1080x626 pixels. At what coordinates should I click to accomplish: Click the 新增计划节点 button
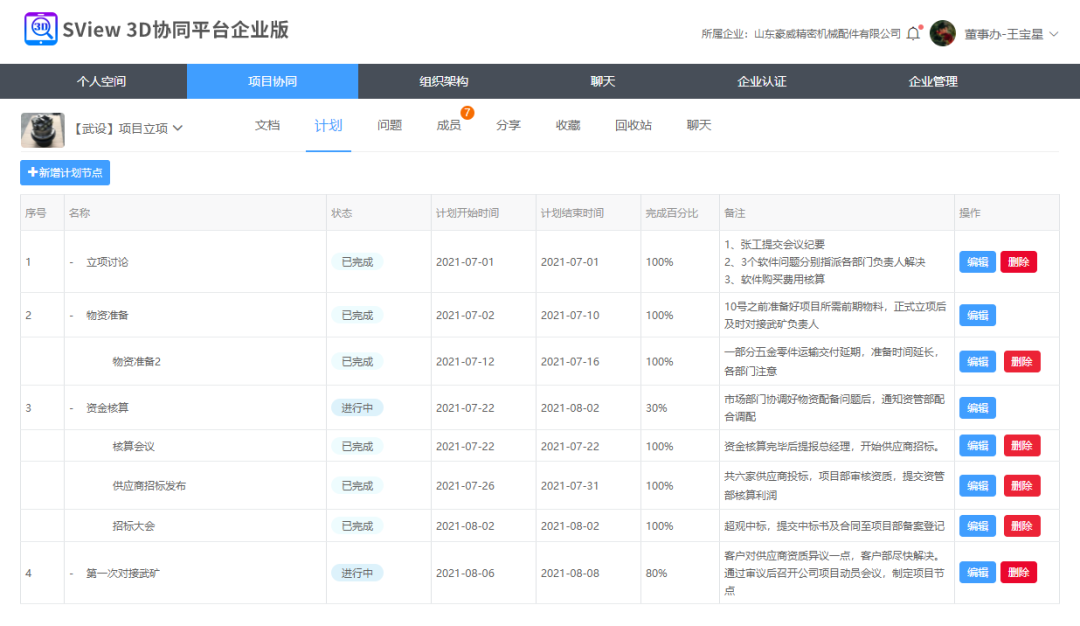(x=64, y=172)
